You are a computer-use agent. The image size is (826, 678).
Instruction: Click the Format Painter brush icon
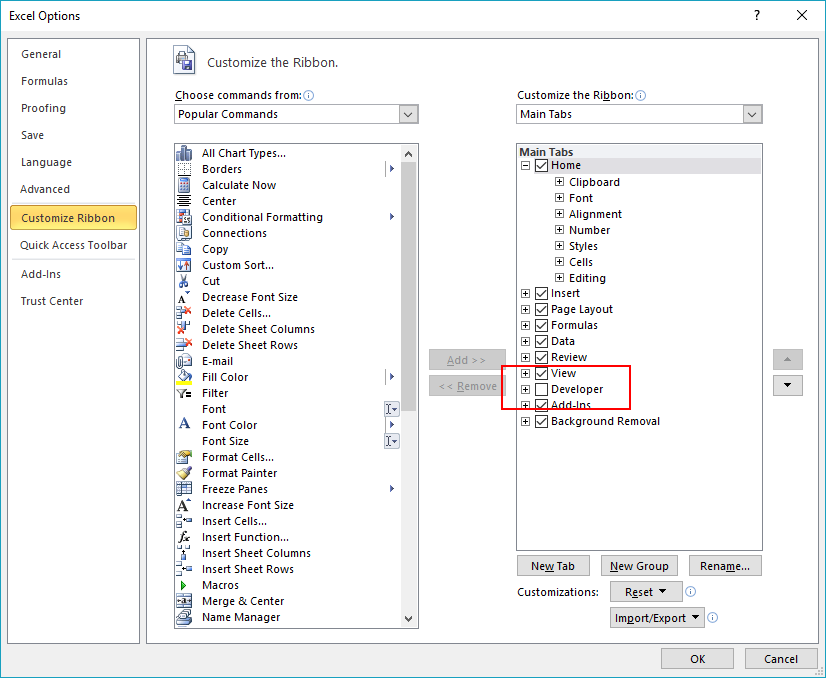click(184, 473)
